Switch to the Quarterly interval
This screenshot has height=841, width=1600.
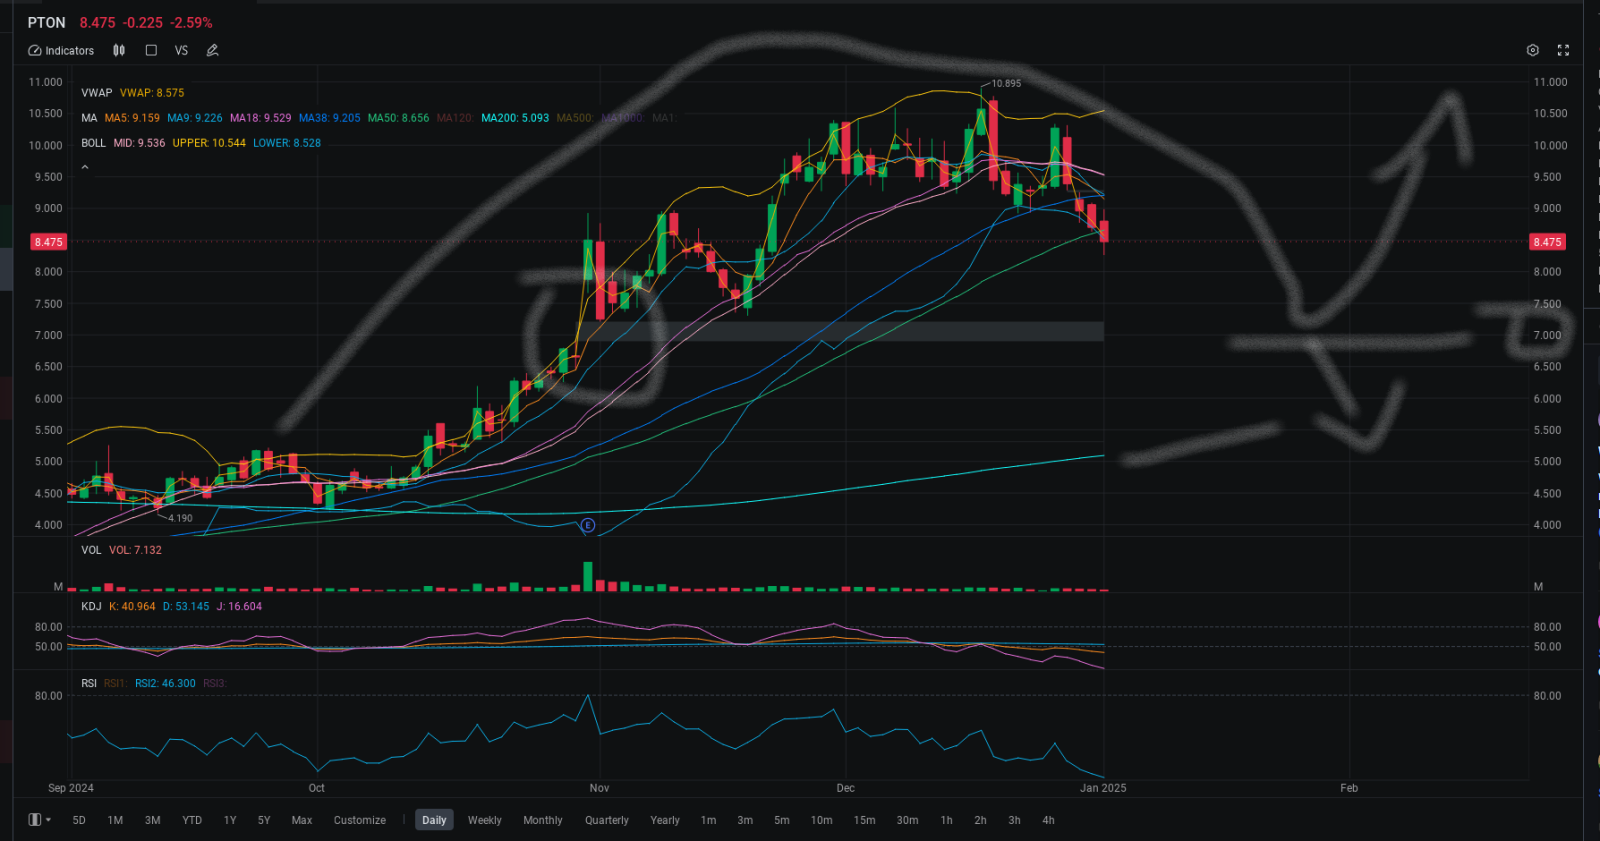pyautogui.click(x=607, y=820)
